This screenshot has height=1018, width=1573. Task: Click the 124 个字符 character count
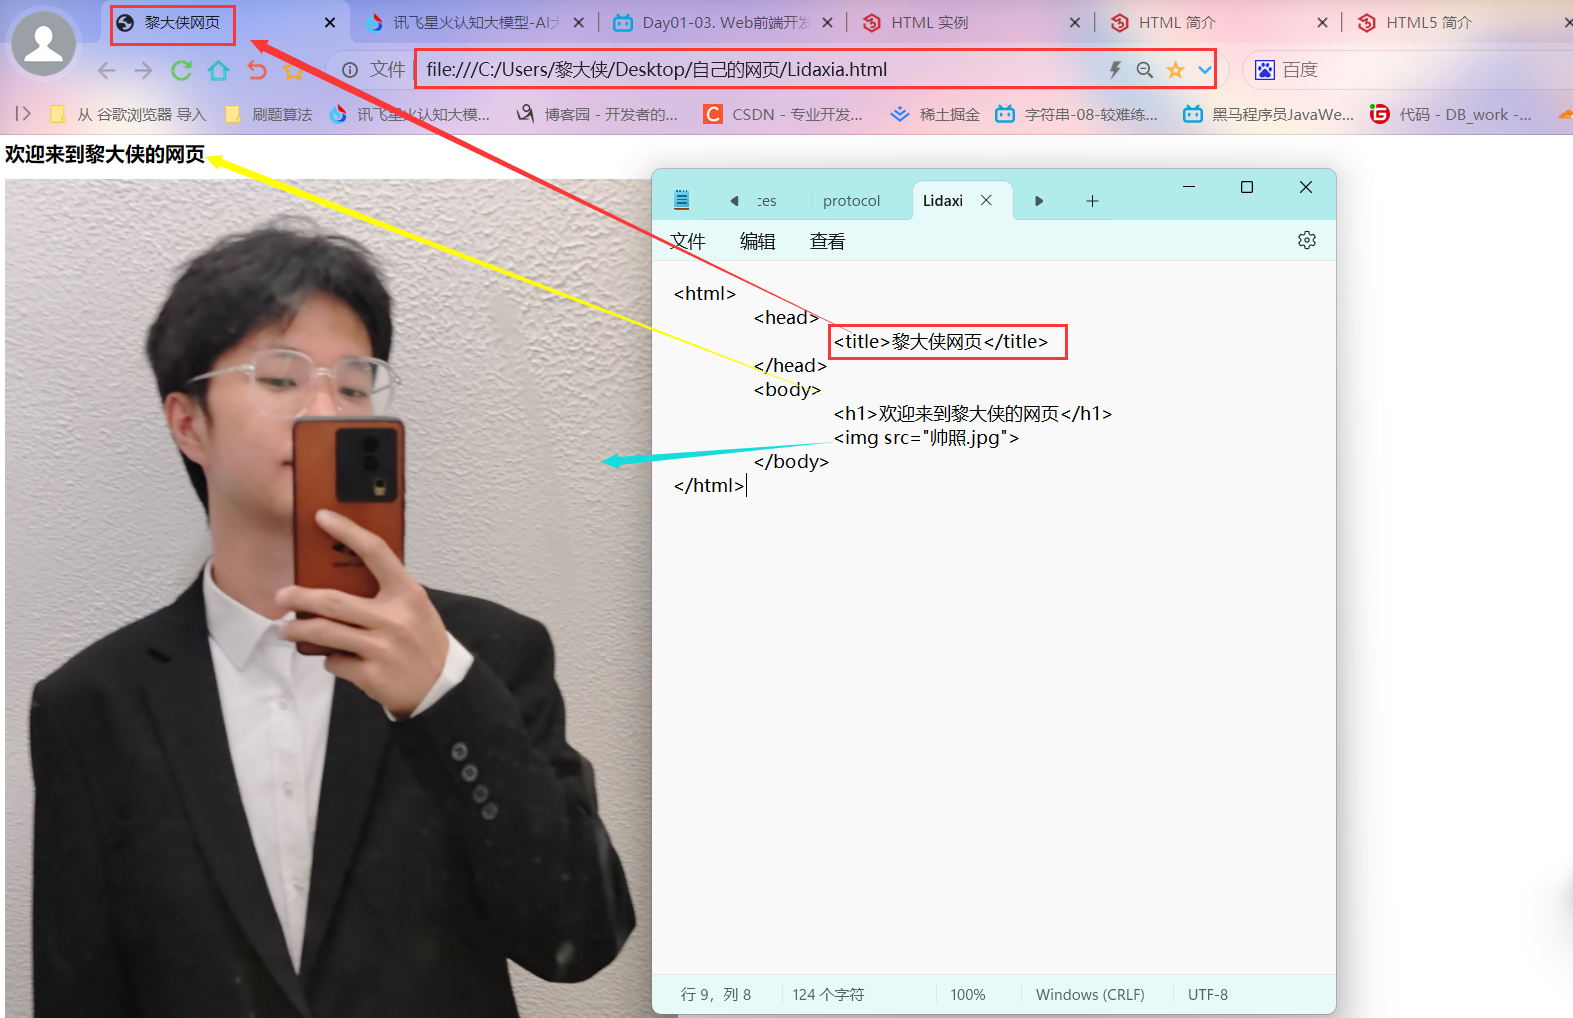click(829, 995)
